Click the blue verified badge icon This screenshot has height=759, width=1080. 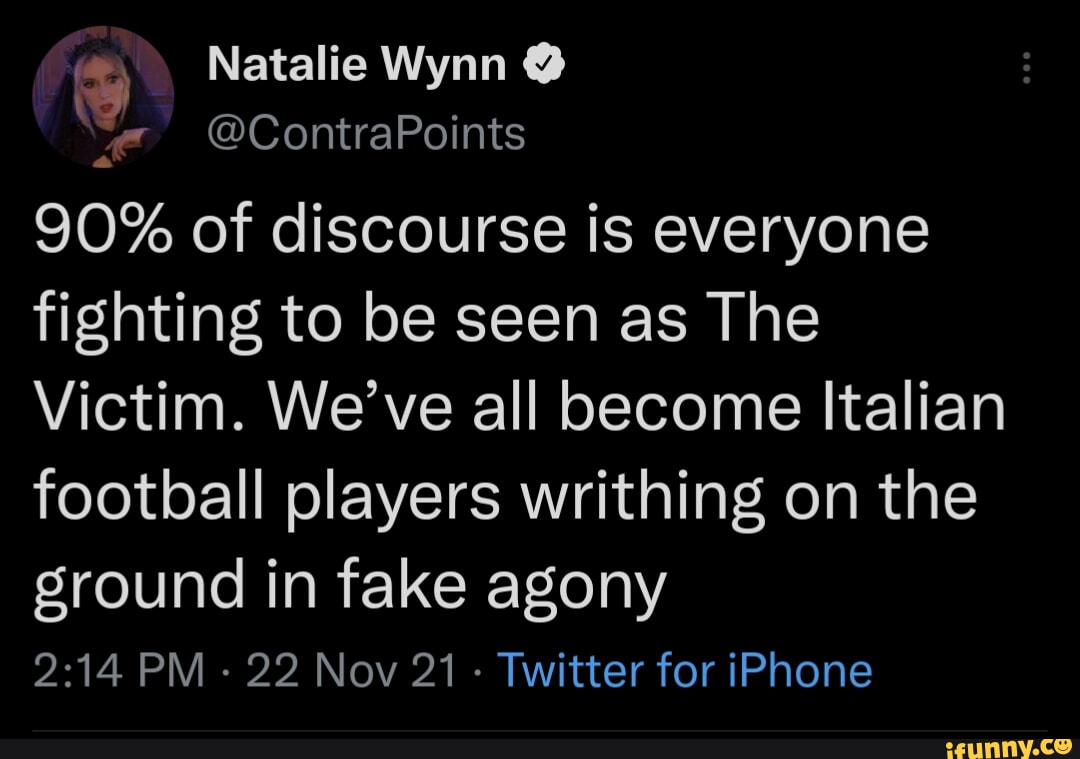pyautogui.click(x=539, y=67)
